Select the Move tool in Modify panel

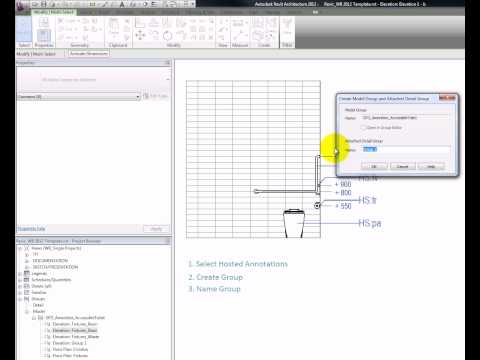pyautogui.click(x=140, y=35)
